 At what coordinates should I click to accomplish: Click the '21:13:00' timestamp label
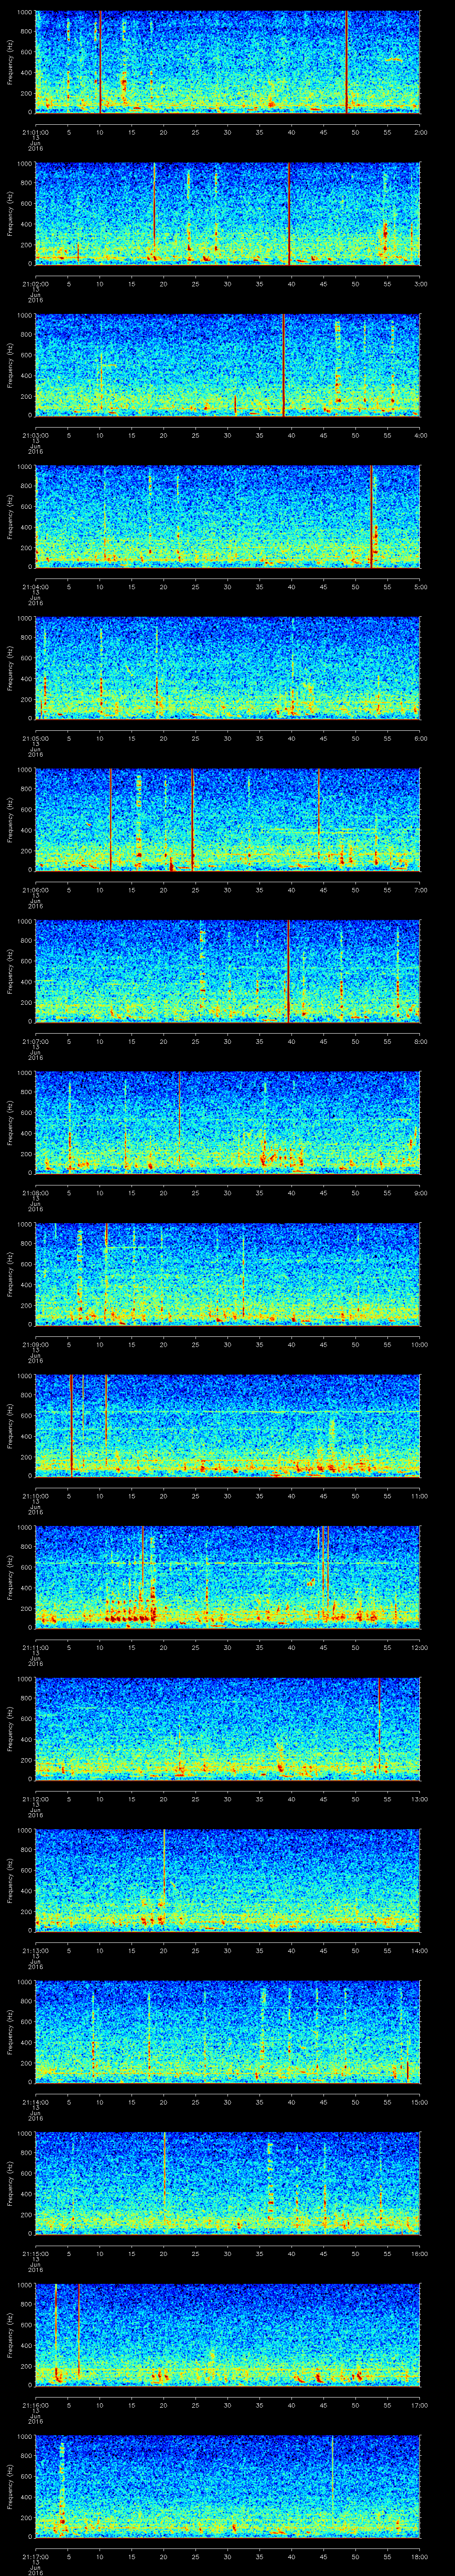pos(35,1949)
